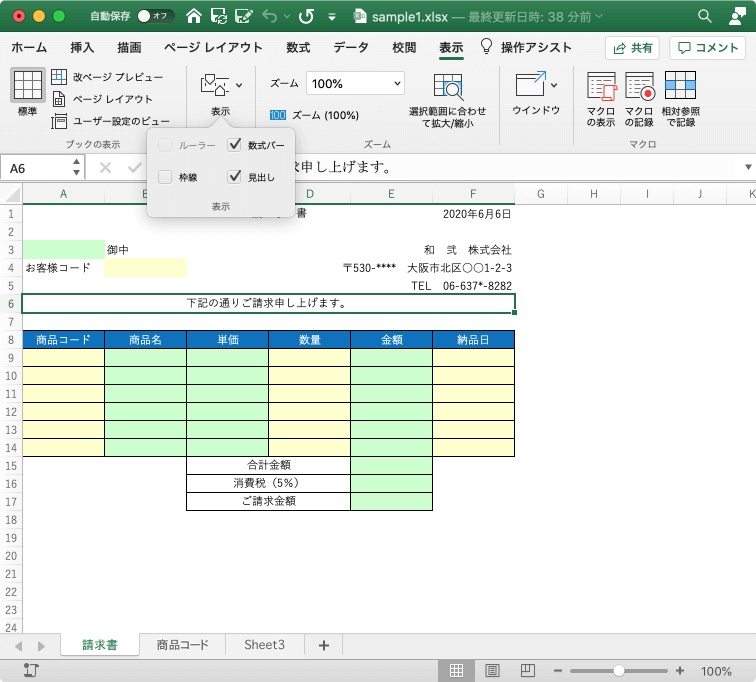Switch to the Sheet3 sheet tab

[264, 644]
